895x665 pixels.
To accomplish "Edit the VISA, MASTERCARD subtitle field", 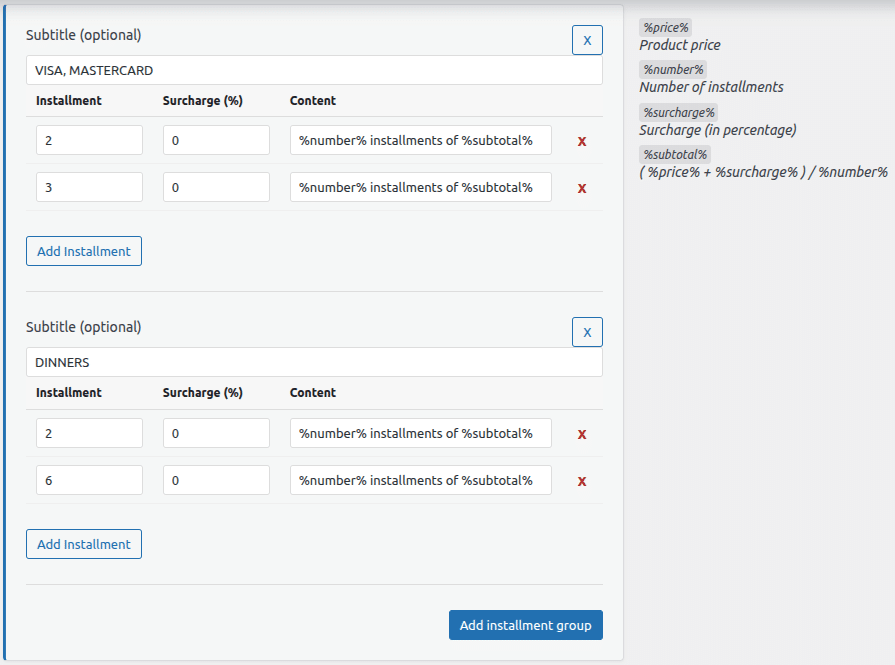I will pyautogui.click(x=314, y=70).
